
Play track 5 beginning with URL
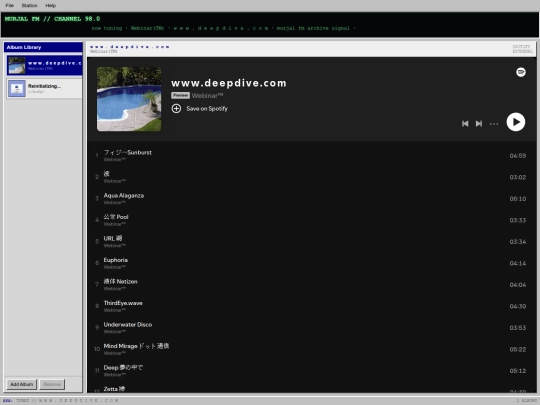312,241
